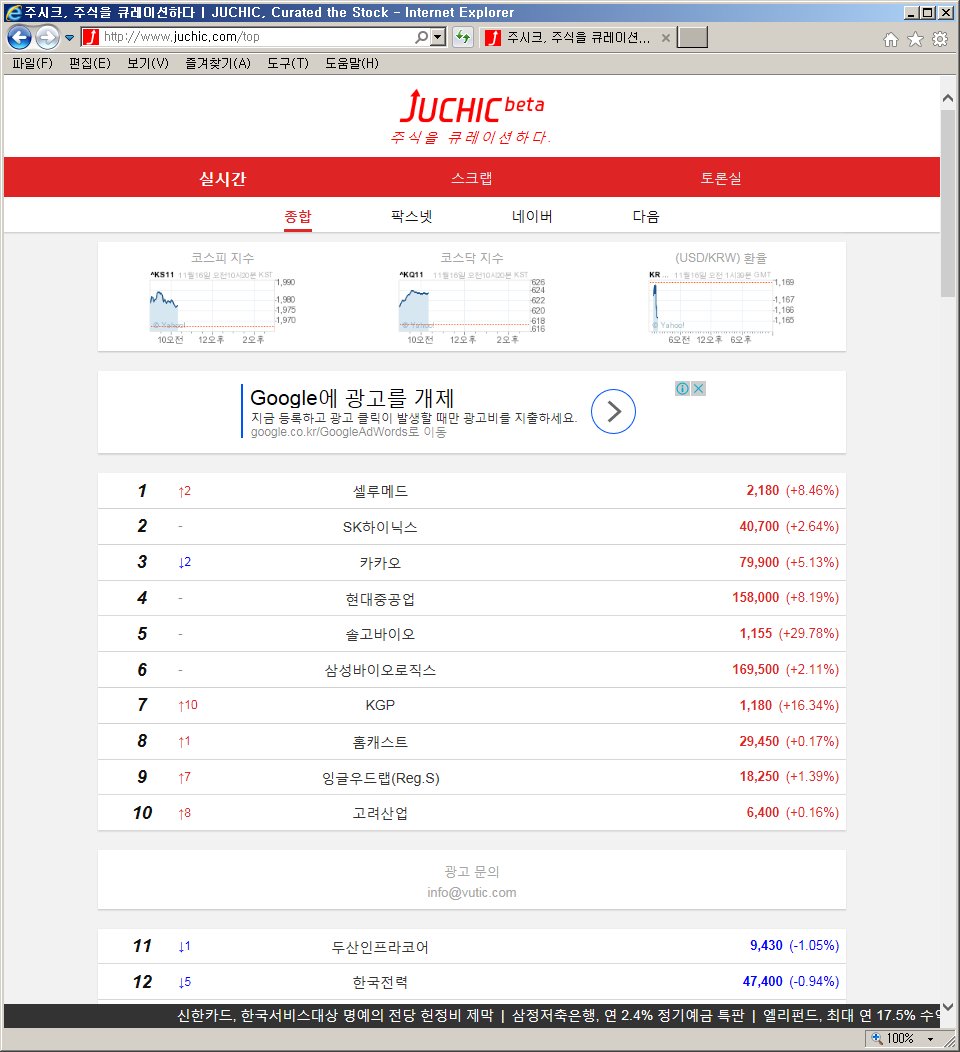Click the ad info icon
The image size is (960, 1052).
(682, 388)
